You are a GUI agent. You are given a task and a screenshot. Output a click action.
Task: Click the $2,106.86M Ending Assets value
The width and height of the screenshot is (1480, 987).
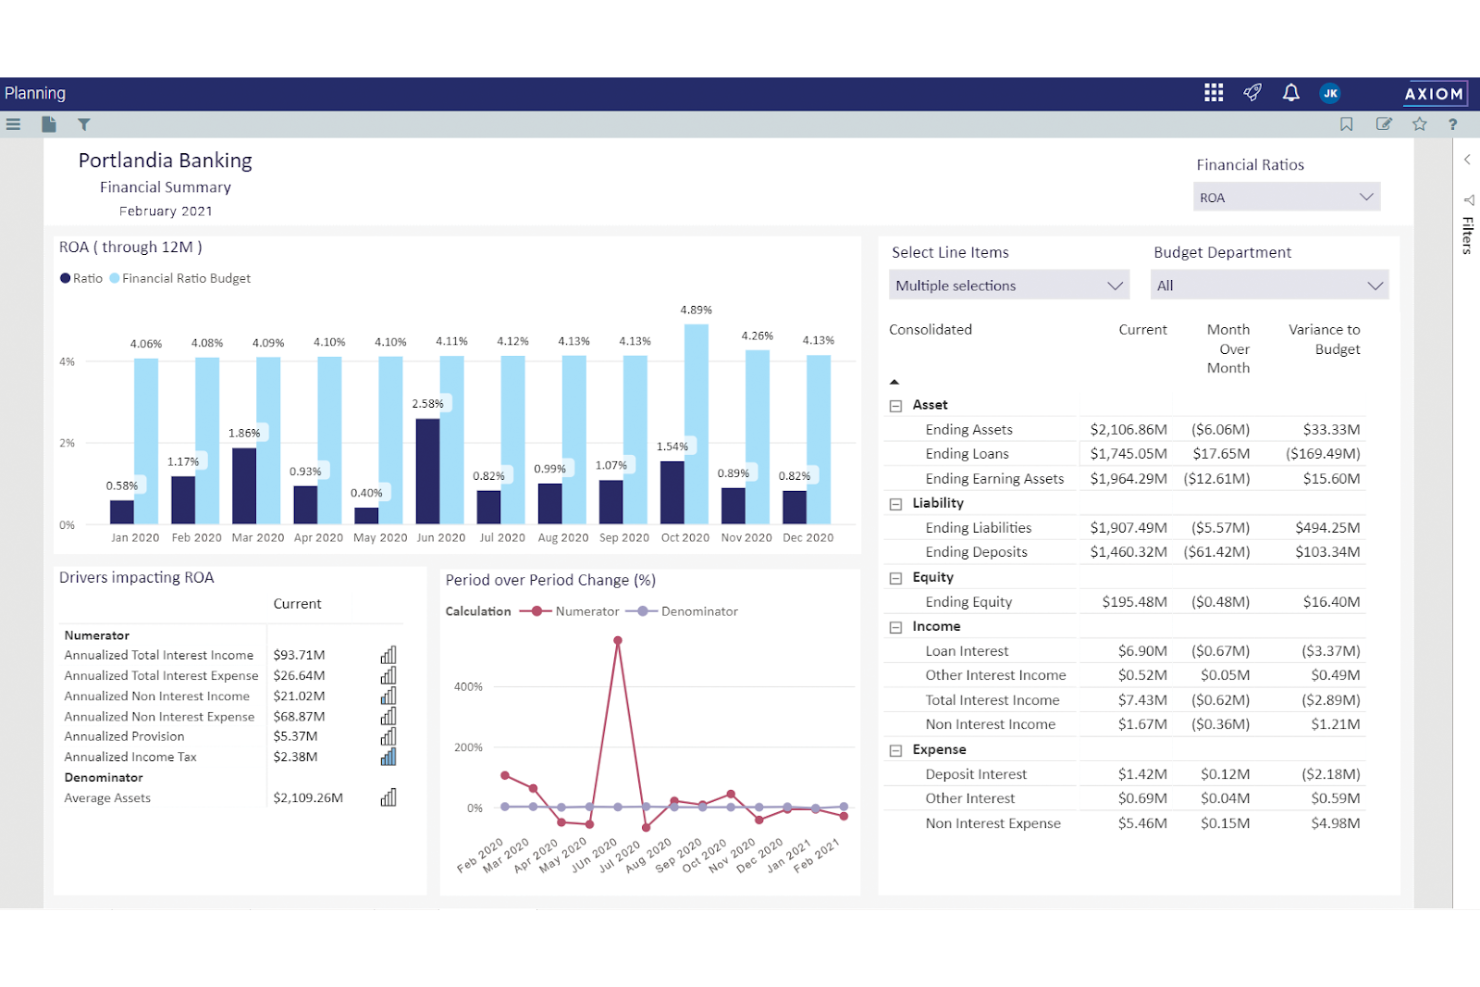pyautogui.click(x=1128, y=429)
